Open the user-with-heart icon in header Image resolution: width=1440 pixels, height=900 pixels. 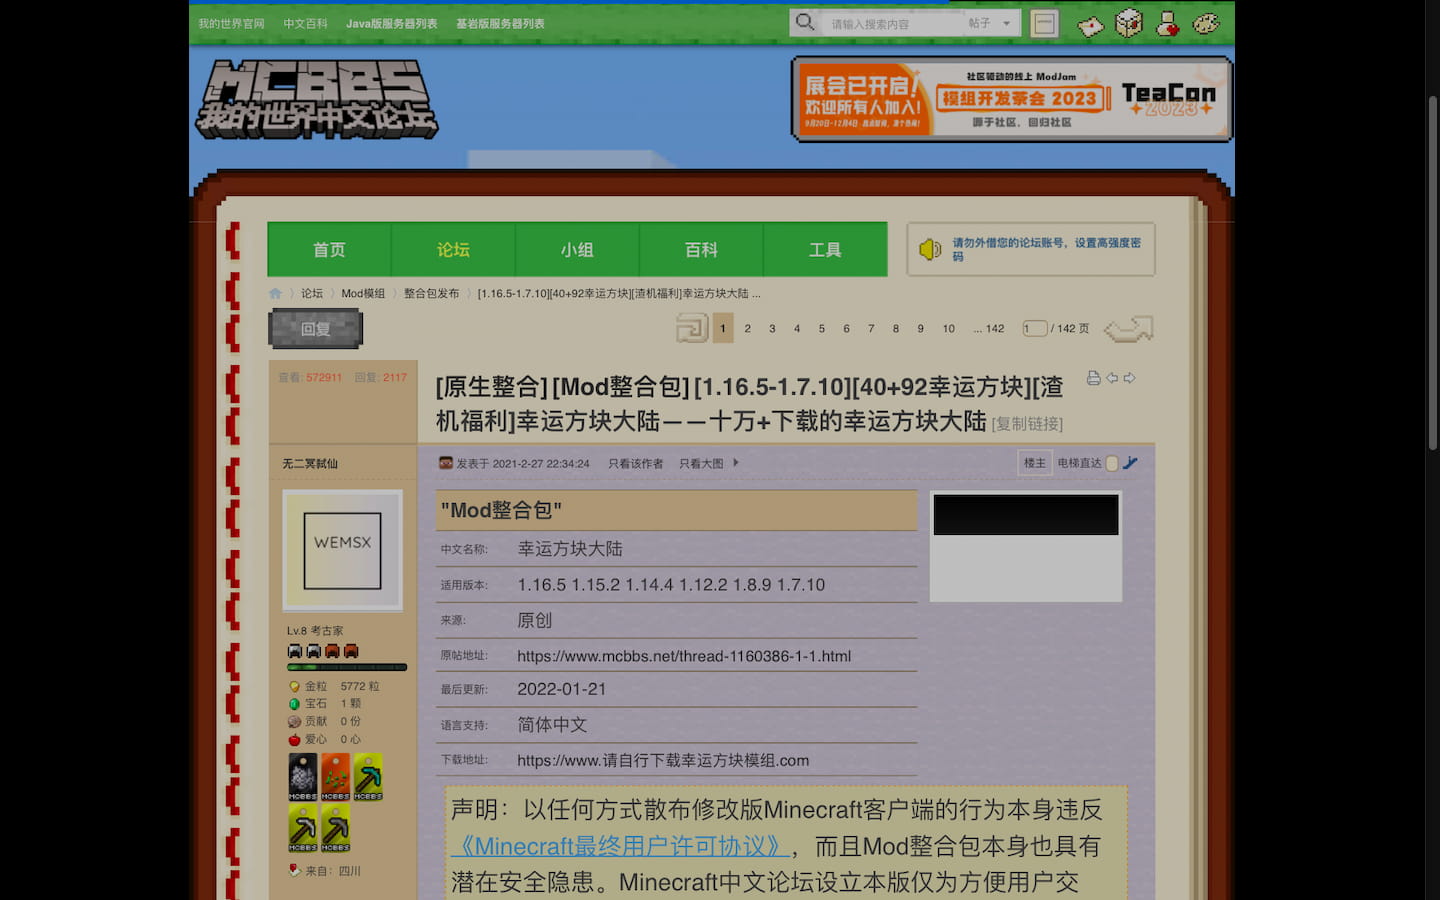tap(1168, 23)
